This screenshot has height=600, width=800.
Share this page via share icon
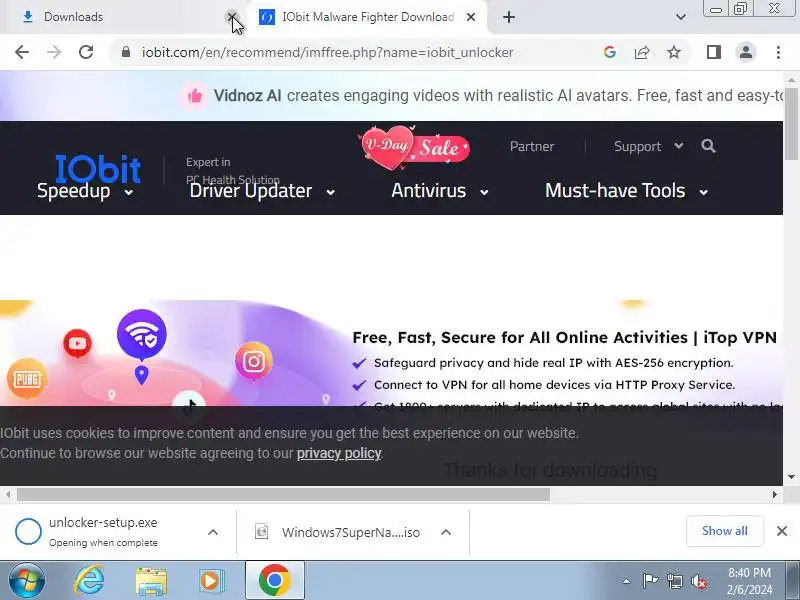pyautogui.click(x=642, y=52)
